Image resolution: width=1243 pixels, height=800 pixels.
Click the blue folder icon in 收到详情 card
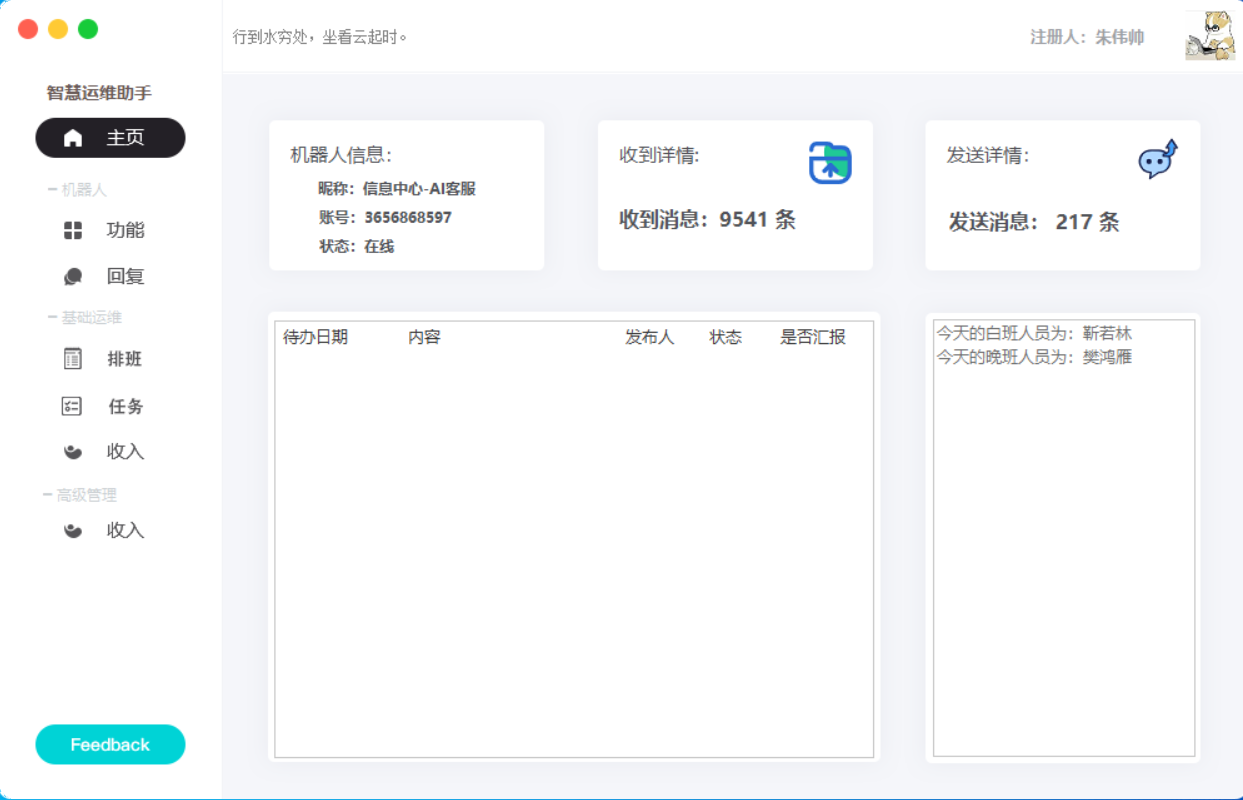click(830, 163)
